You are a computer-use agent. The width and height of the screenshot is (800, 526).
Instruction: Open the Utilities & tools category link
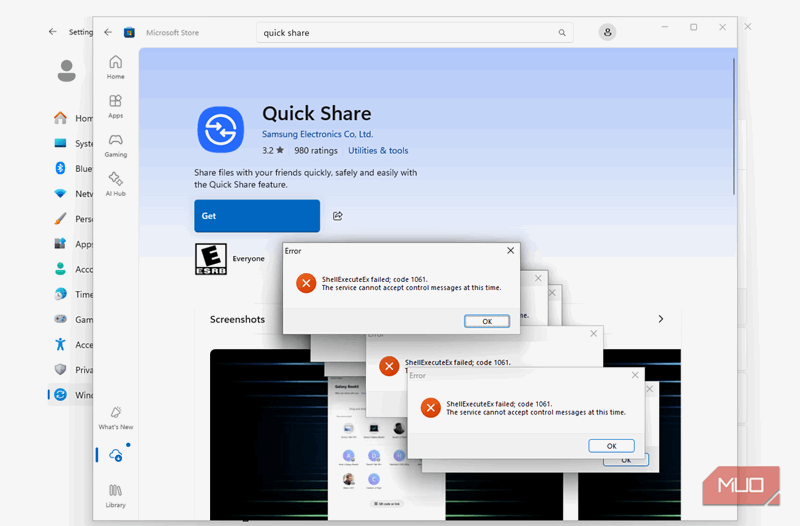pos(378,151)
